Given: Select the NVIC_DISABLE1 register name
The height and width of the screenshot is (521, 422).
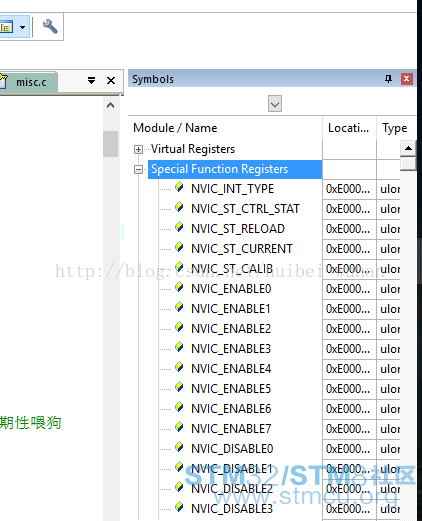Looking at the screenshot, I should pos(232,469).
